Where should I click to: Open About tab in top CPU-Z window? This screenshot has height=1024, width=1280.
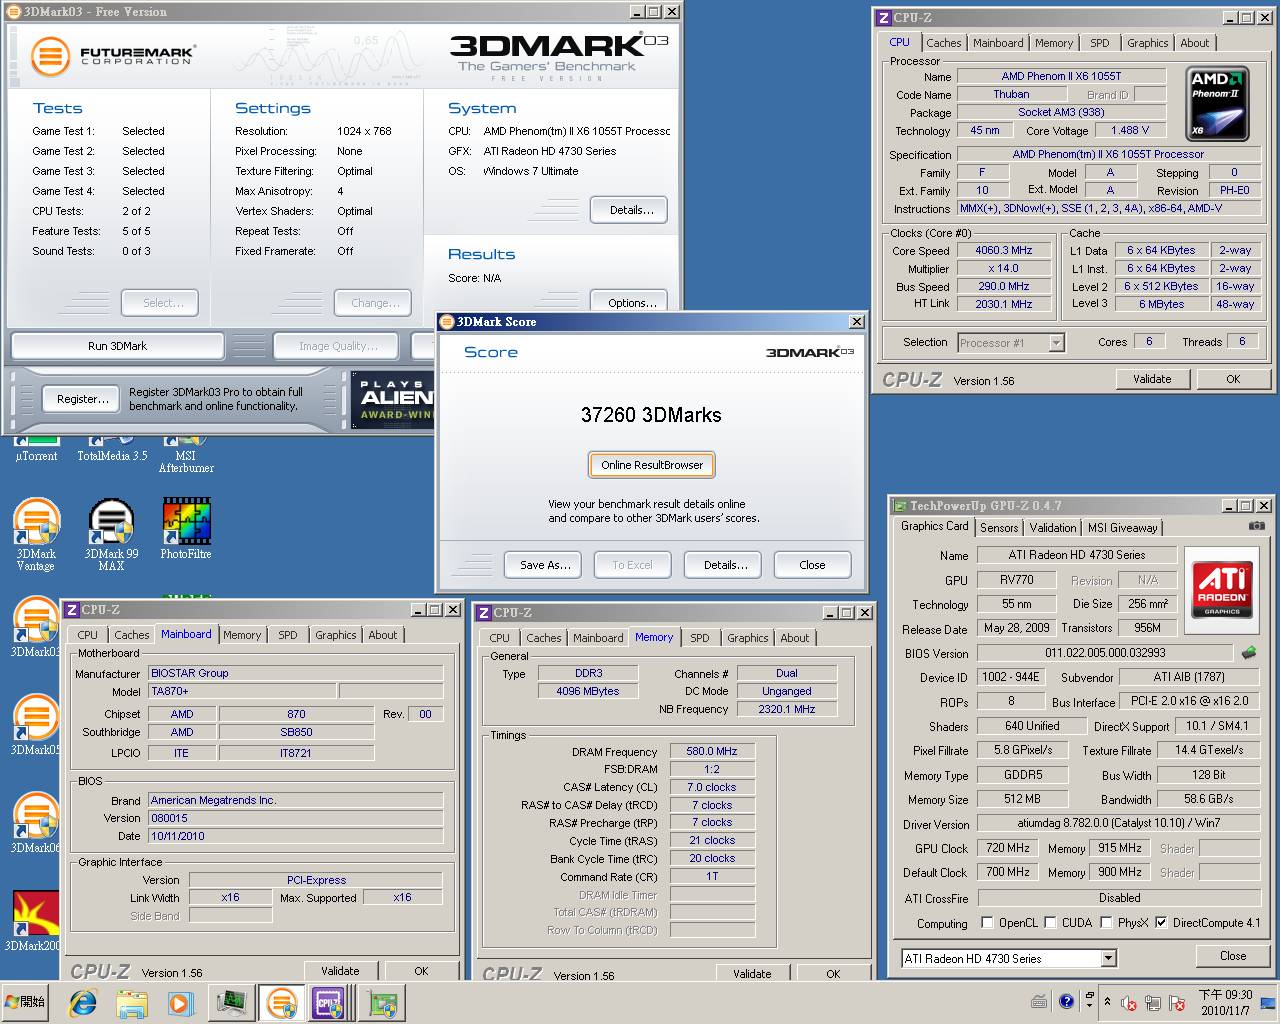tap(1194, 43)
